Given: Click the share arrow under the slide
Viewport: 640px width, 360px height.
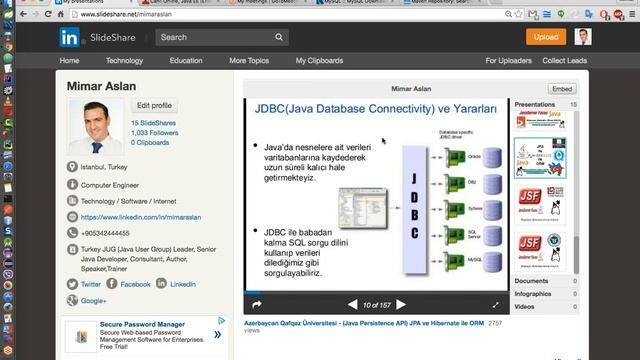Looking at the screenshot, I should tap(257, 304).
